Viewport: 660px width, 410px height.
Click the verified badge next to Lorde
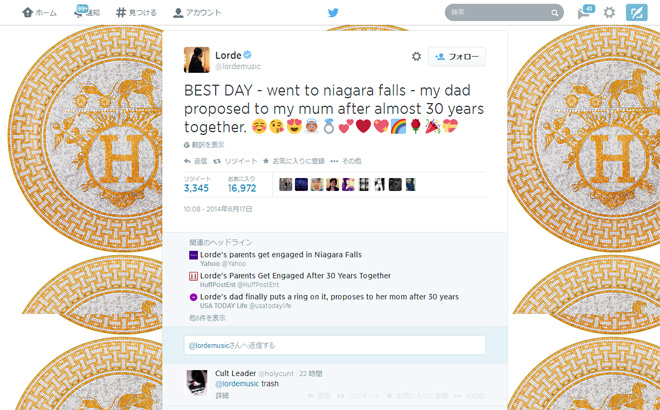248,55
